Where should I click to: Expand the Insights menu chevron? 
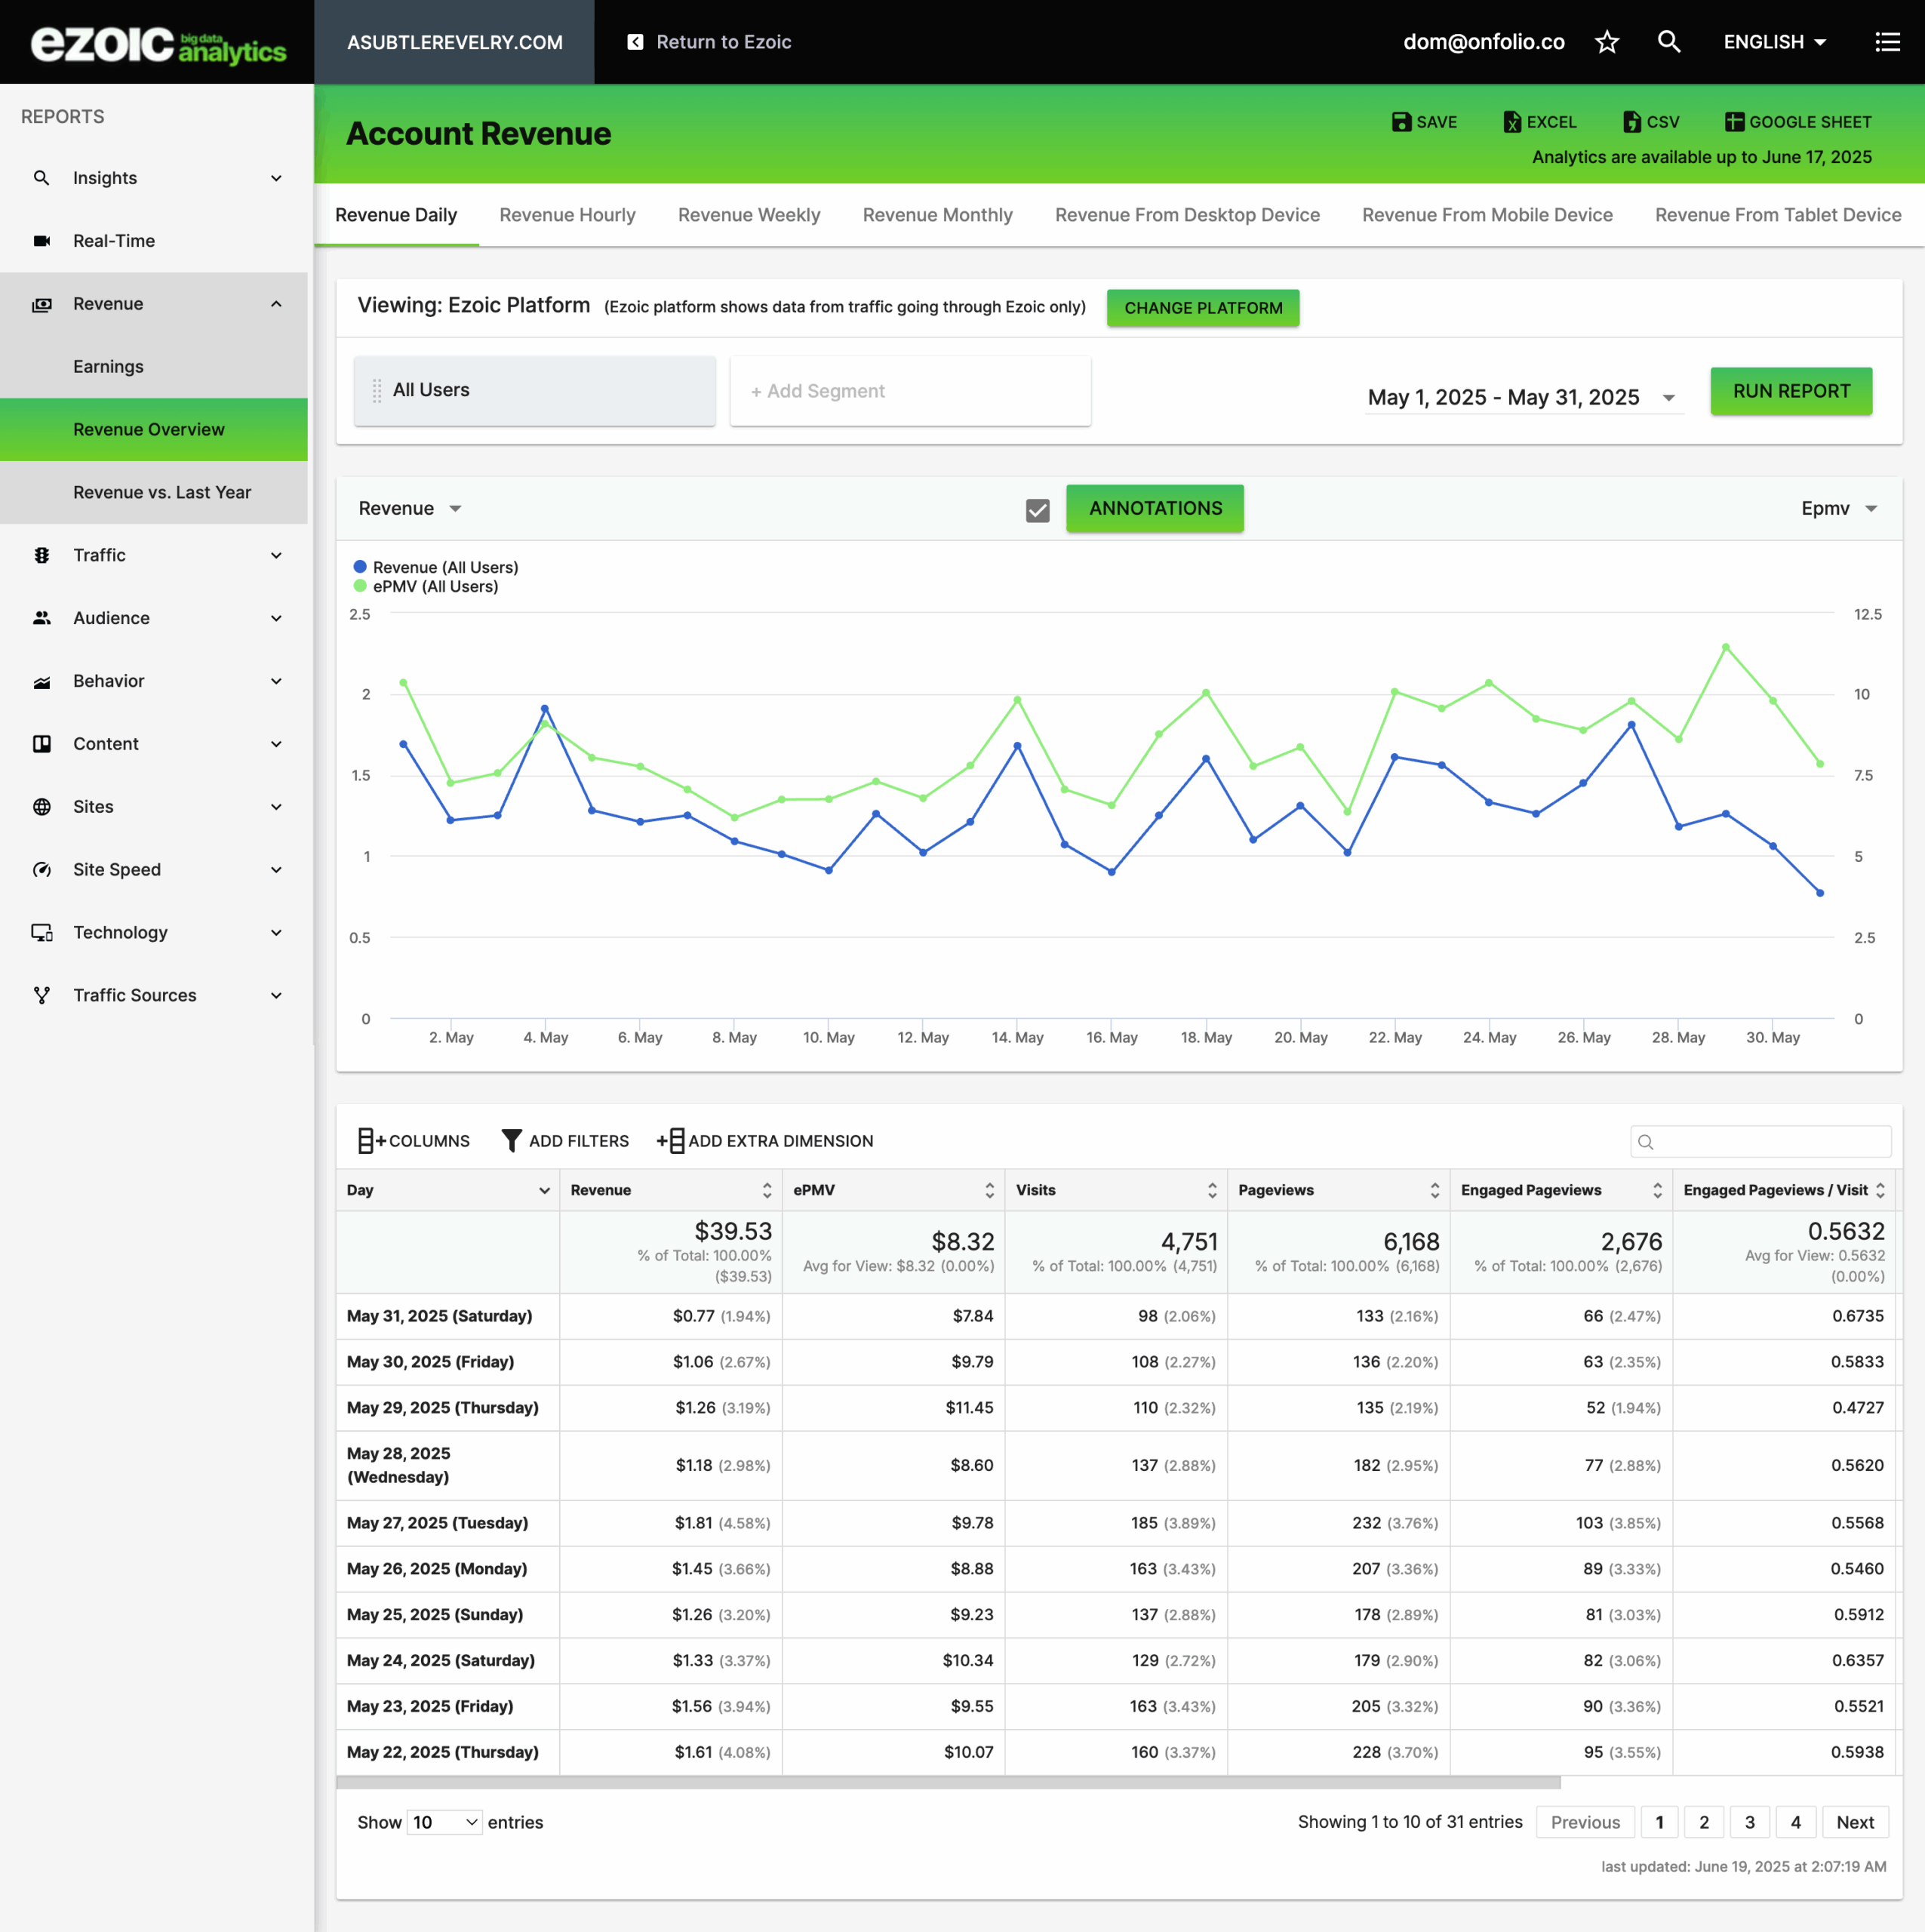pos(276,178)
